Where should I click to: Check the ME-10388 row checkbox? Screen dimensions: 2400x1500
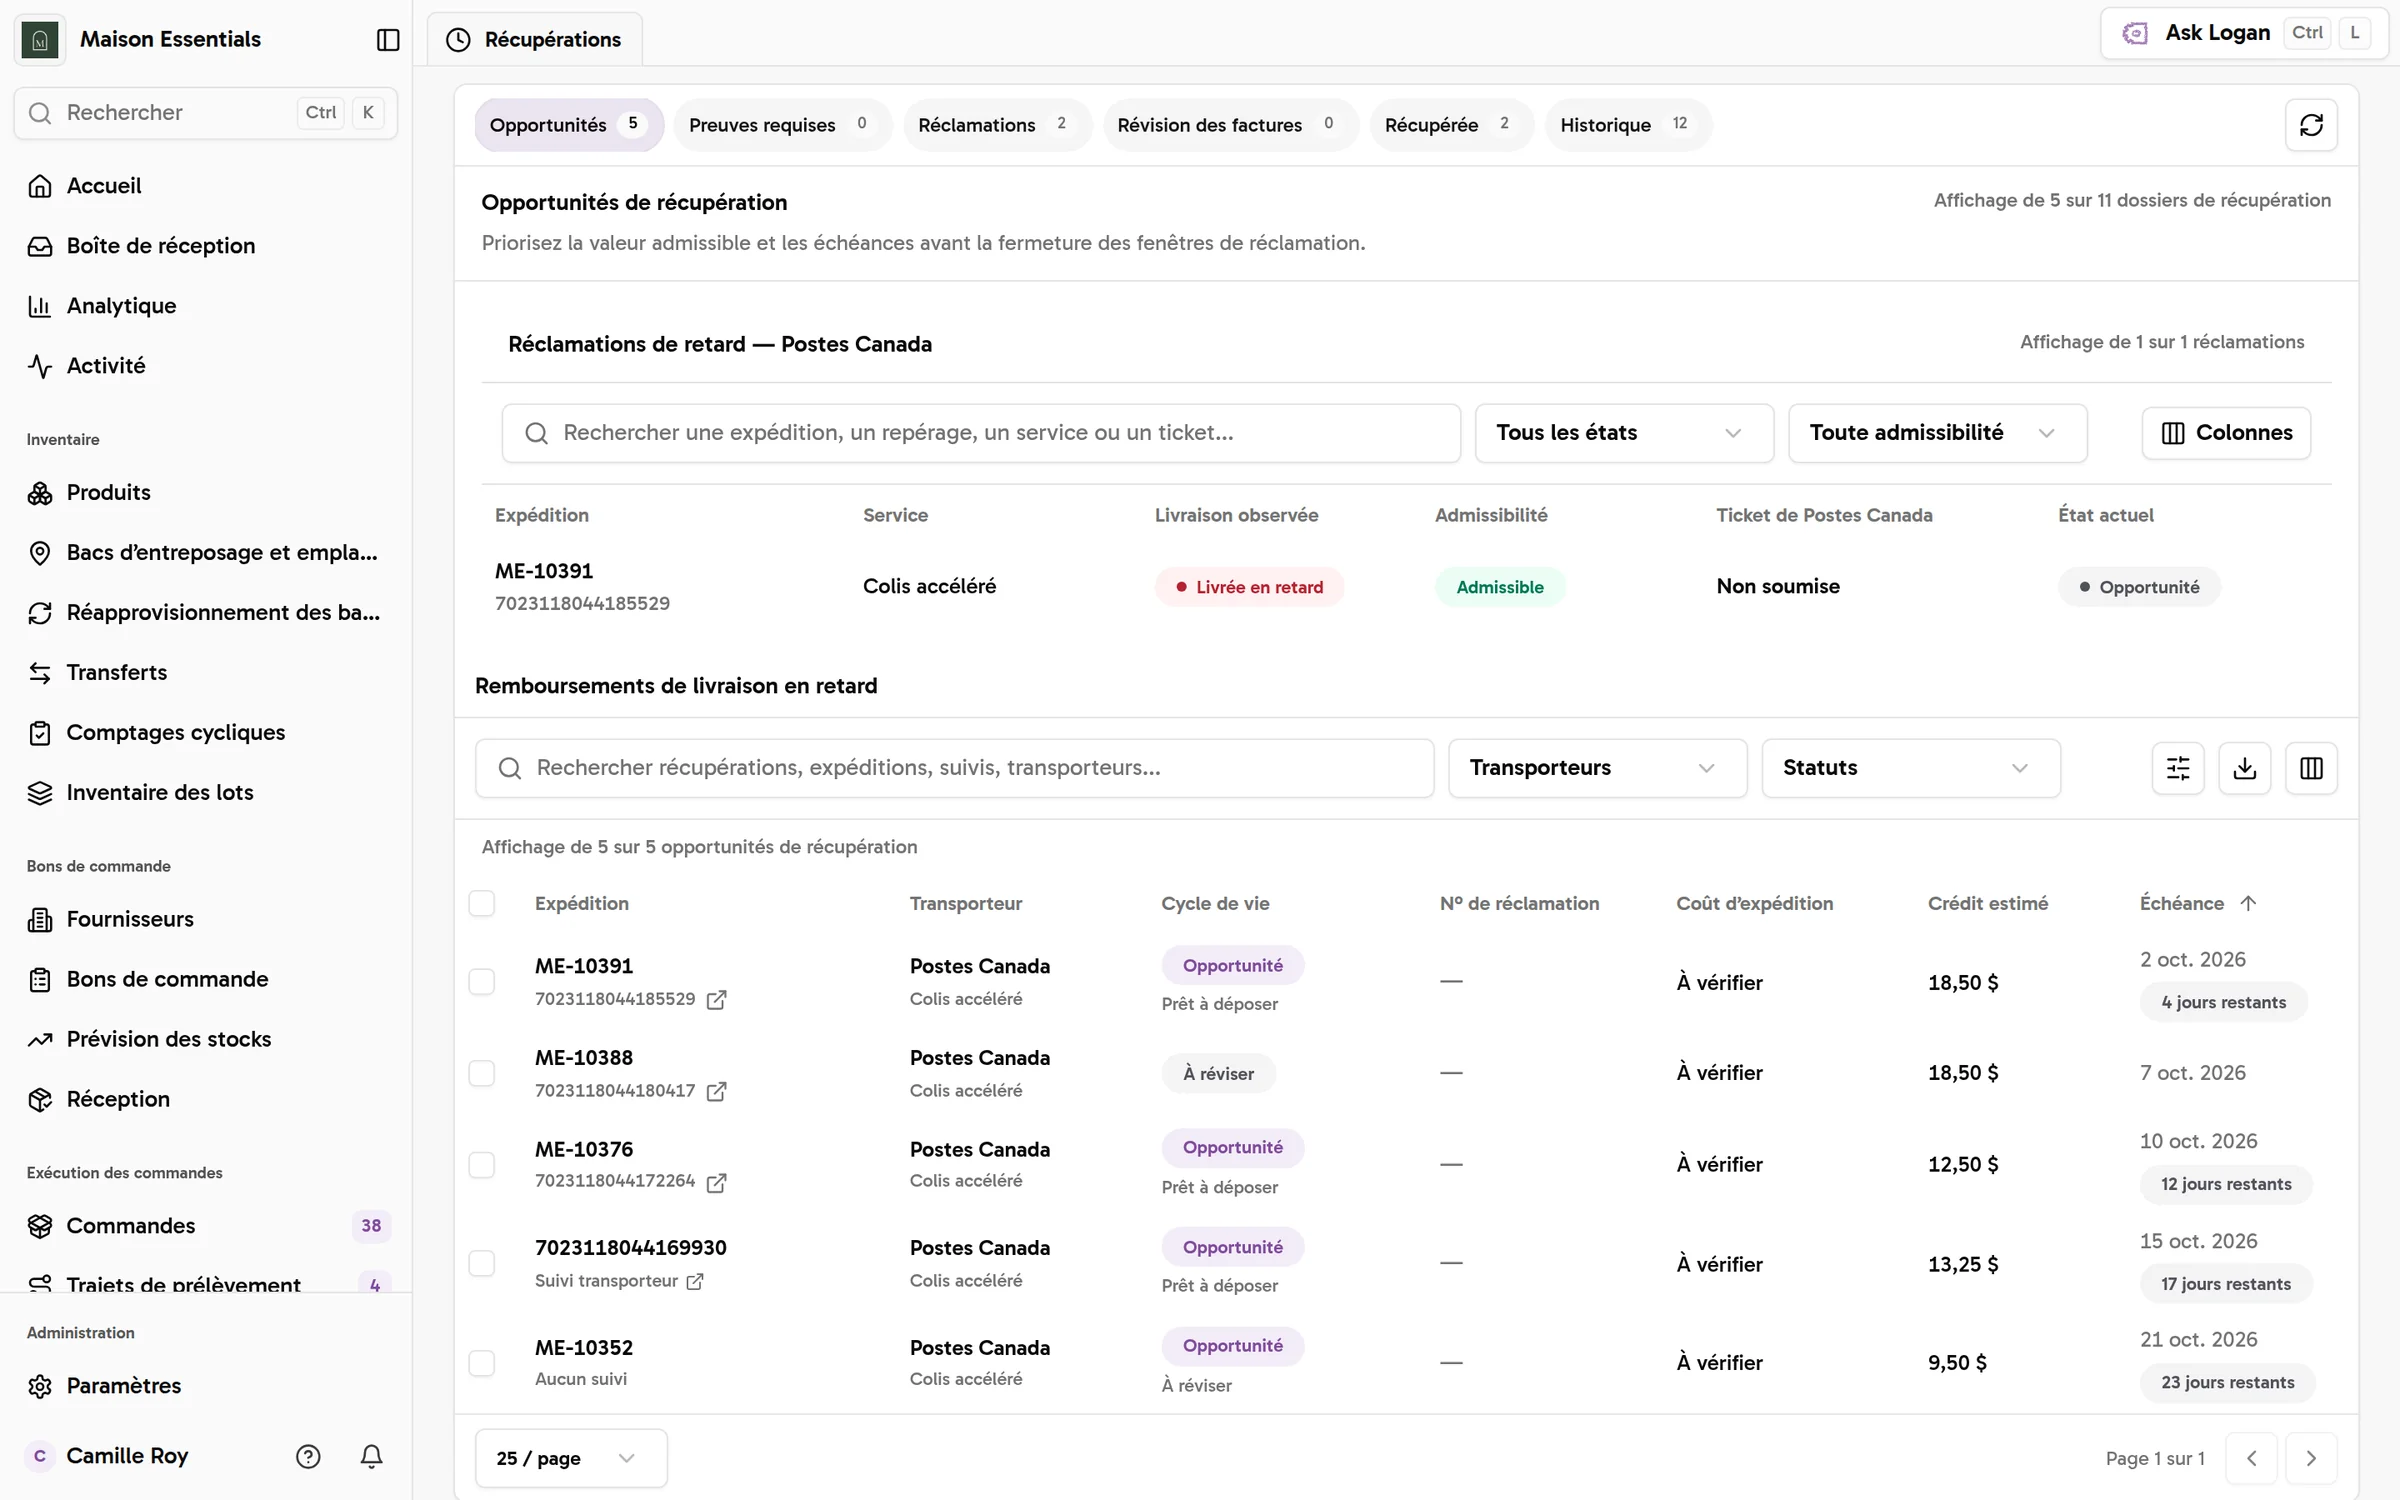click(x=482, y=1073)
